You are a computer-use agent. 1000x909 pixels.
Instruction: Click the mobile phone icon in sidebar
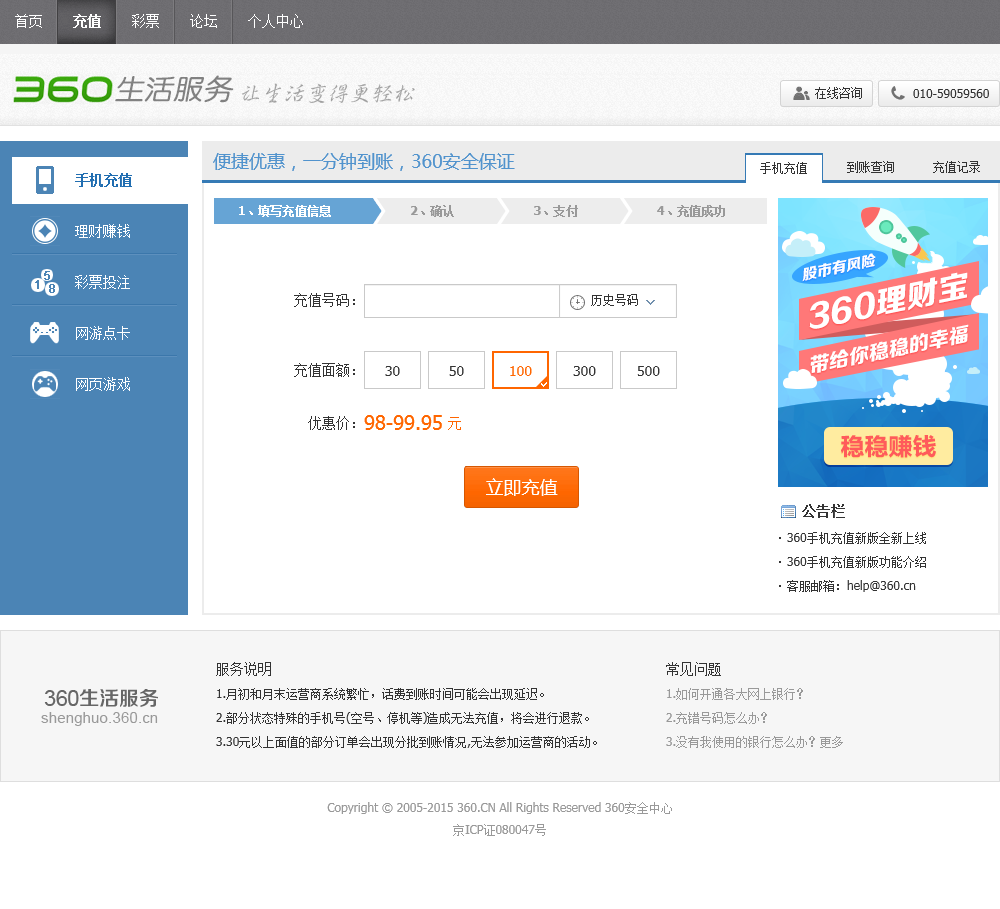[45, 180]
